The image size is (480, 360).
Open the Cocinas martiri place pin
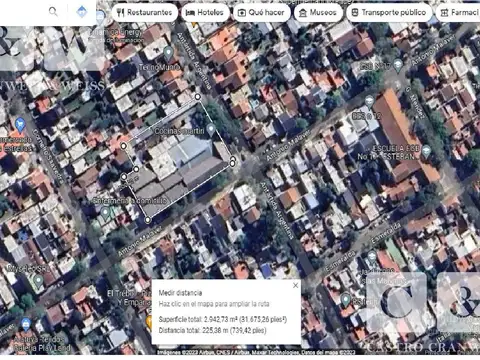(211, 129)
